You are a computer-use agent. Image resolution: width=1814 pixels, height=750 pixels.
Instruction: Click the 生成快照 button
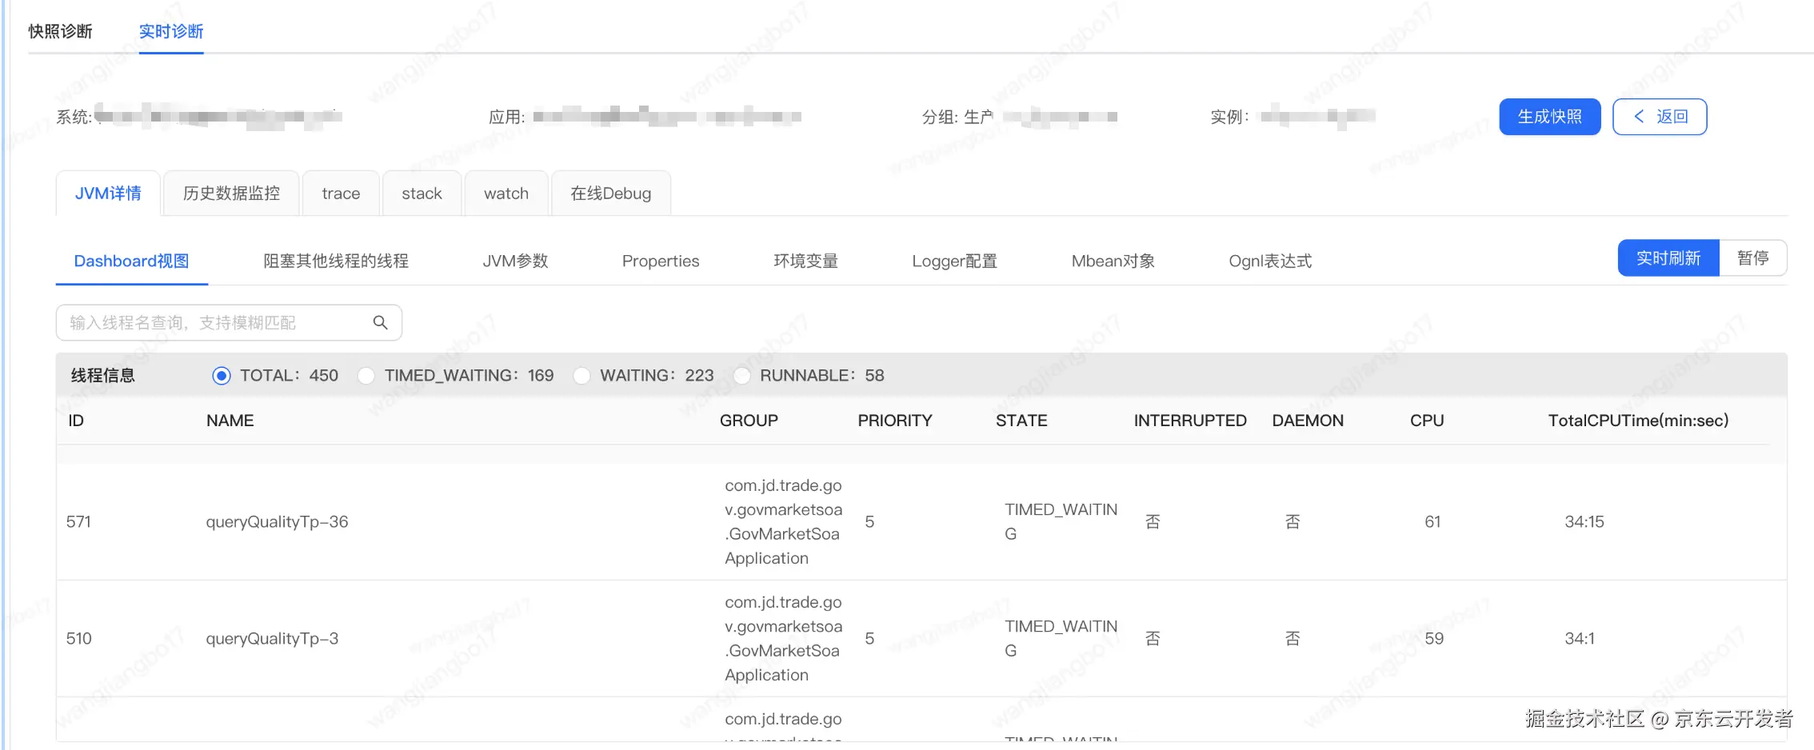(1550, 117)
